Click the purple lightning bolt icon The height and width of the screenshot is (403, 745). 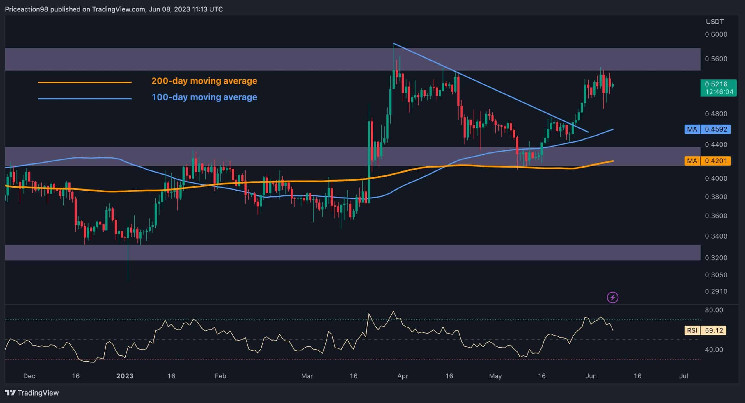[613, 297]
